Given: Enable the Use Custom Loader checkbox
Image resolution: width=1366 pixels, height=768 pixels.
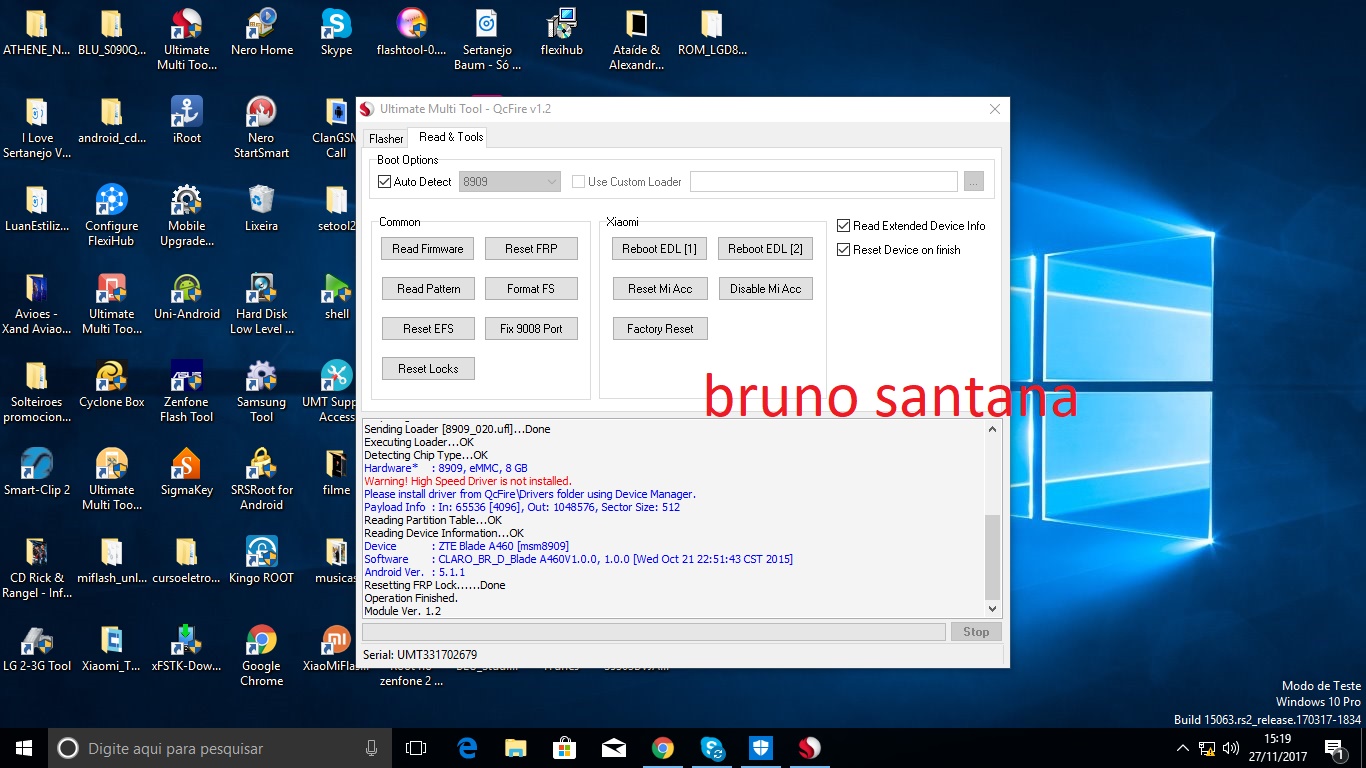Looking at the screenshot, I should (x=578, y=182).
